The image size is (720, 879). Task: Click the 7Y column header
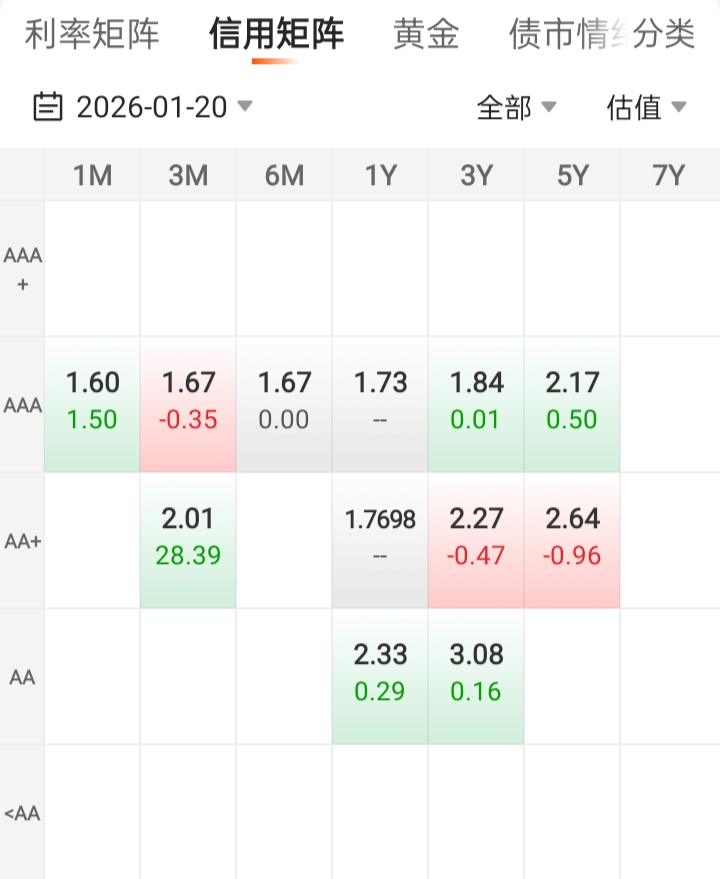668,176
